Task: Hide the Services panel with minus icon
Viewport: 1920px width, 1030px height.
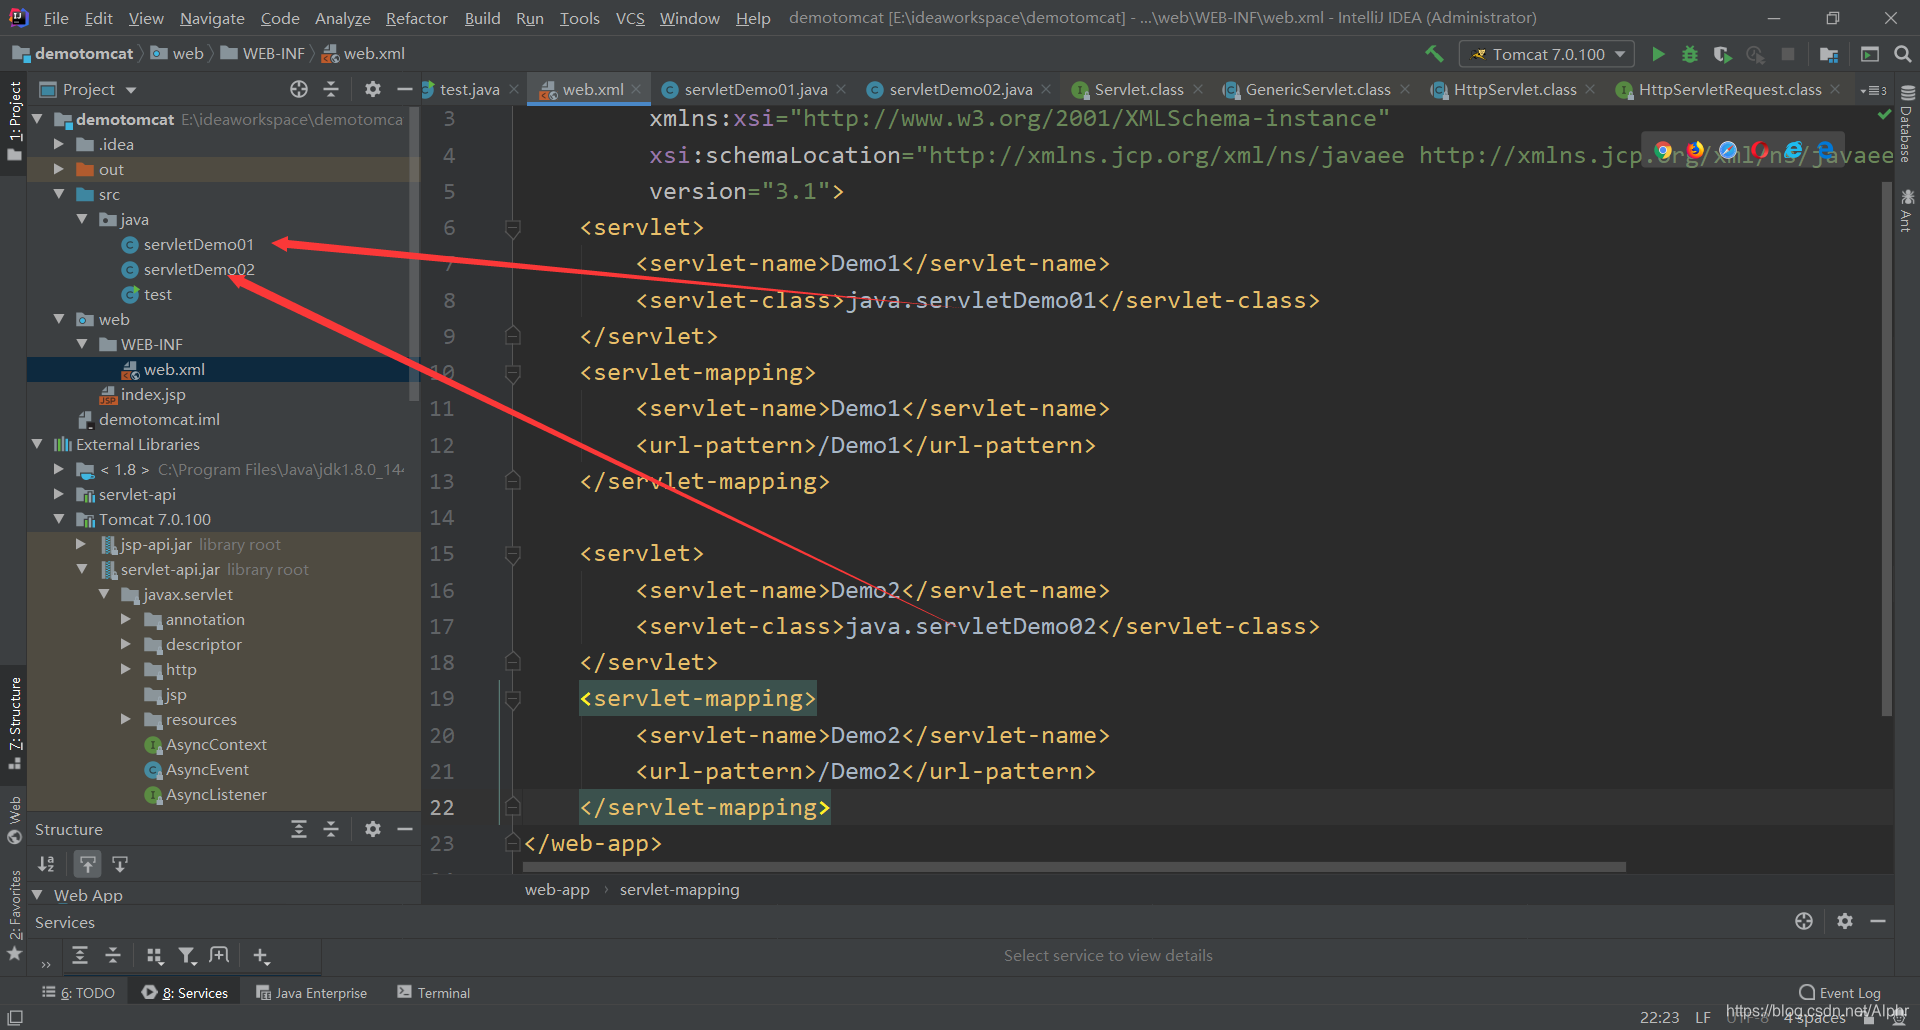Action: click(x=1878, y=921)
